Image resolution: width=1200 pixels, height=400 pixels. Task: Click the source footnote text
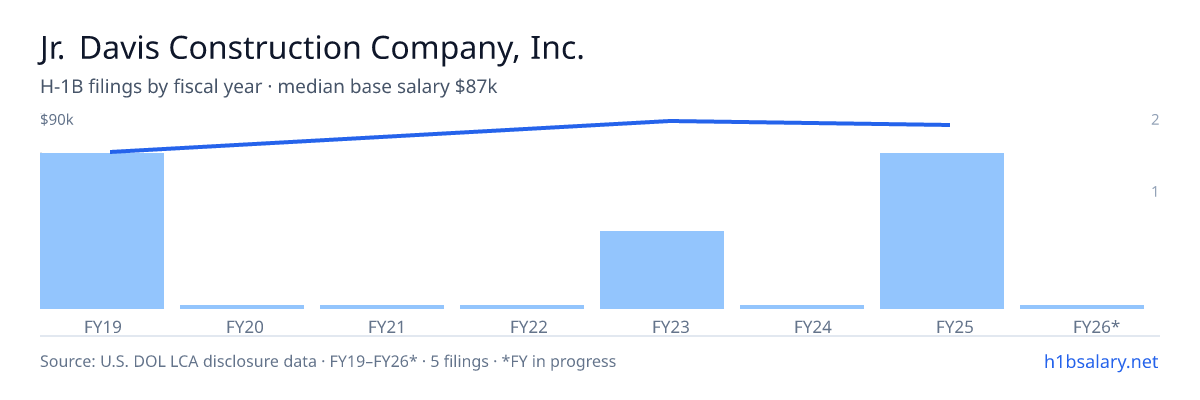click(328, 361)
